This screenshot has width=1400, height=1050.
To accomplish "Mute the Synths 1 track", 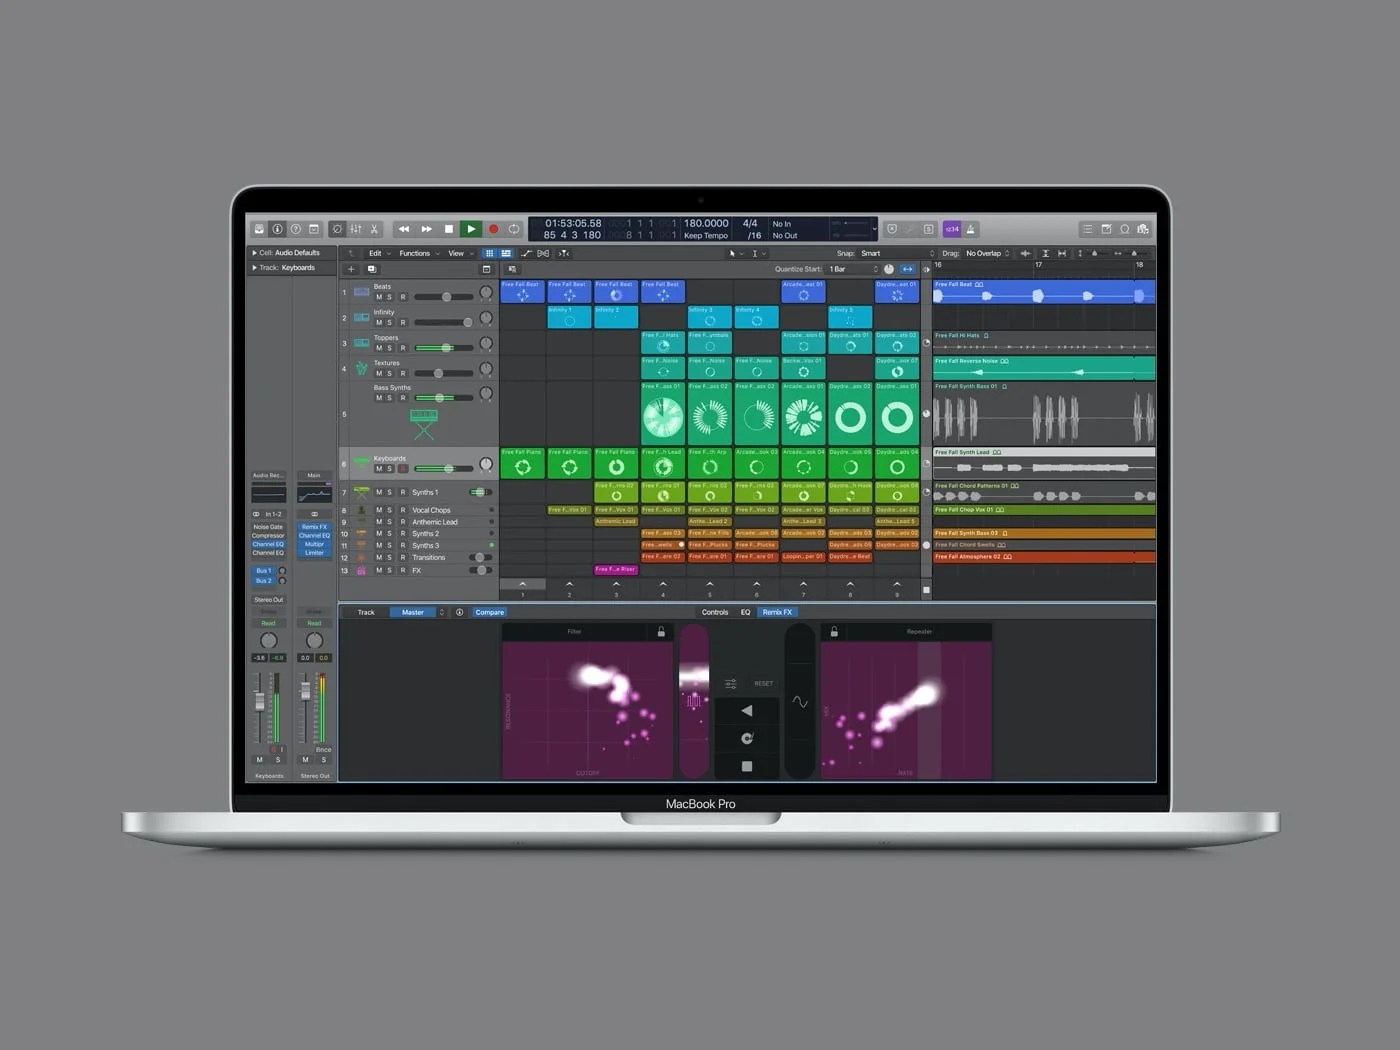I will point(379,493).
